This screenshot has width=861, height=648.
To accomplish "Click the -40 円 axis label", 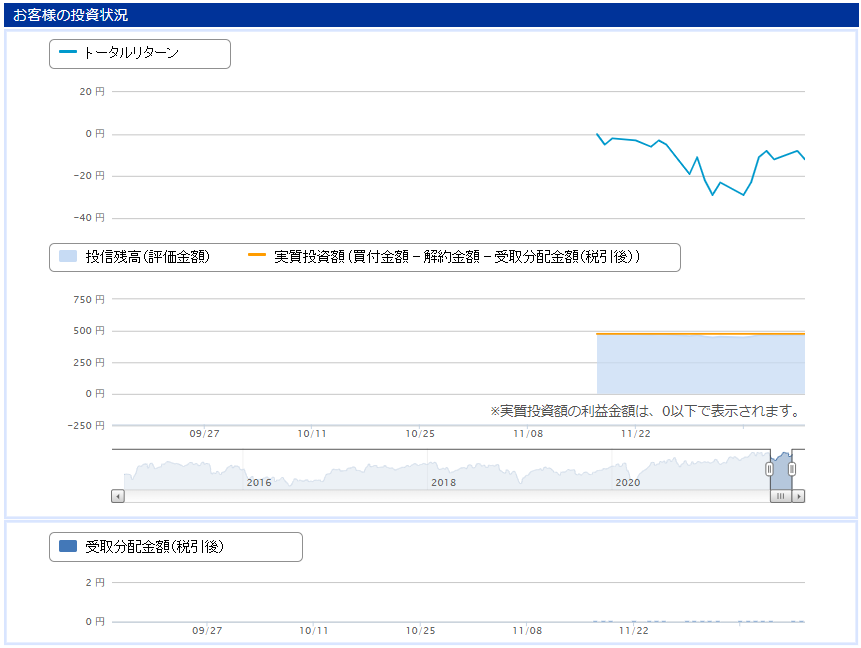I will point(89,218).
